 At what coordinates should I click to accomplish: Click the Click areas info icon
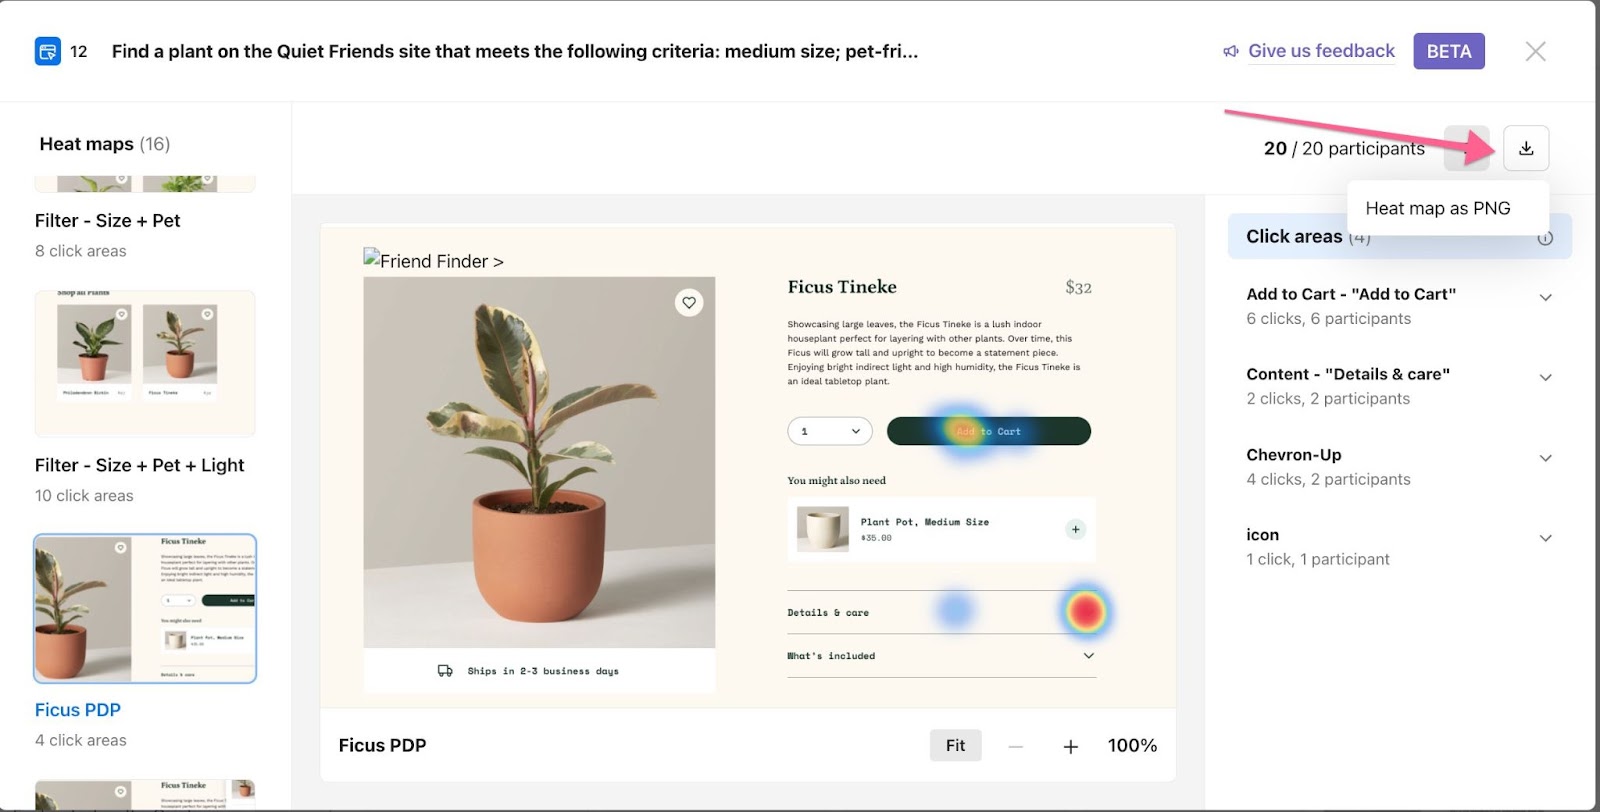[x=1545, y=238]
